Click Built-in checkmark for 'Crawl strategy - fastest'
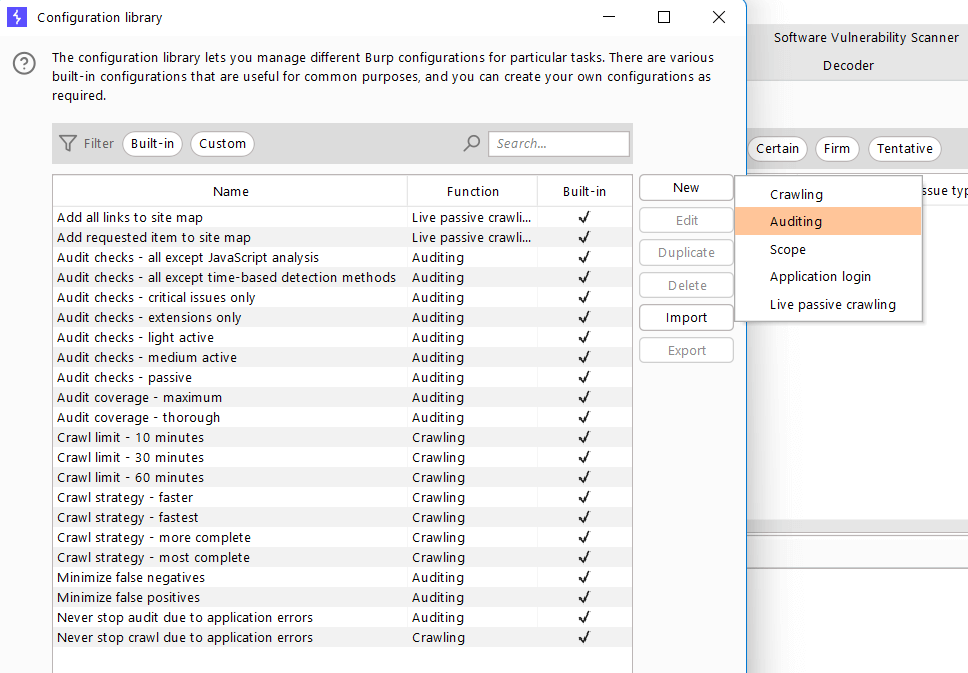968x673 pixels. (584, 517)
